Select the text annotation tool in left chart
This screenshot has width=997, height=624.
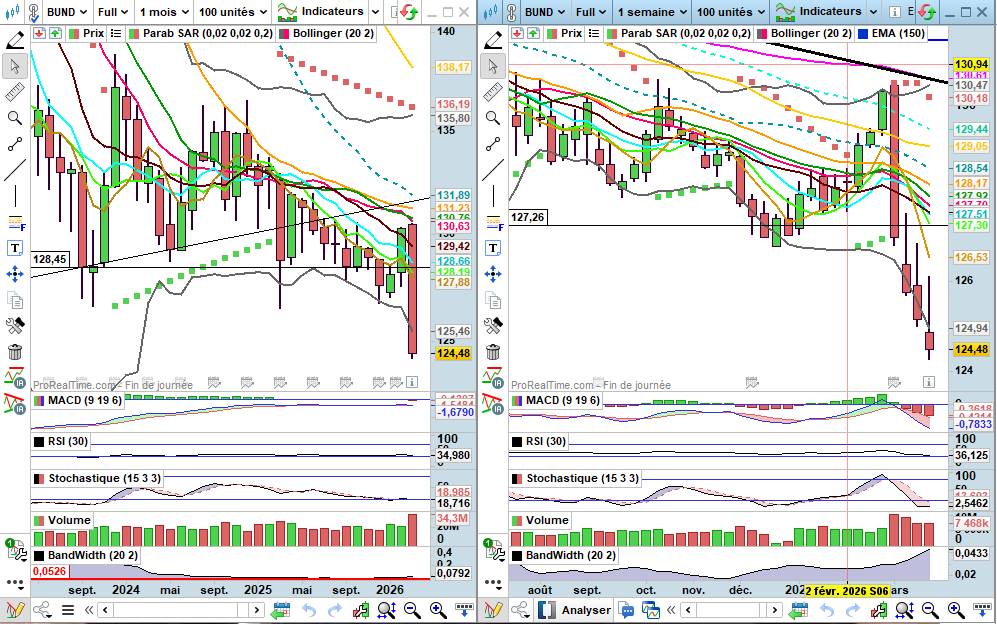tap(15, 248)
